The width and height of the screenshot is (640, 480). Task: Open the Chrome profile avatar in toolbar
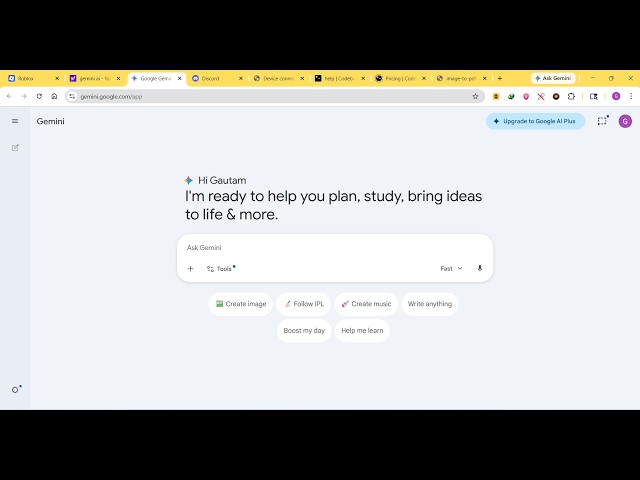616,97
